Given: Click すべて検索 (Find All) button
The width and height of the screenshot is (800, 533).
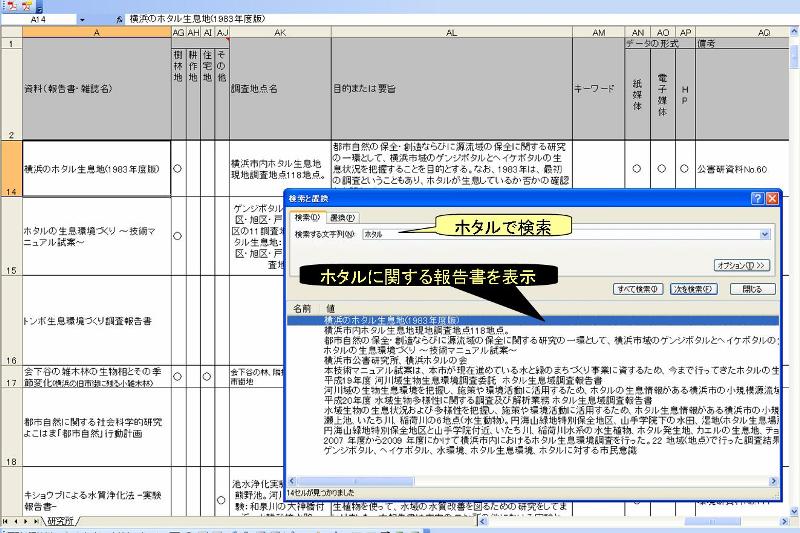Looking at the screenshot, I should pos(636,289).
